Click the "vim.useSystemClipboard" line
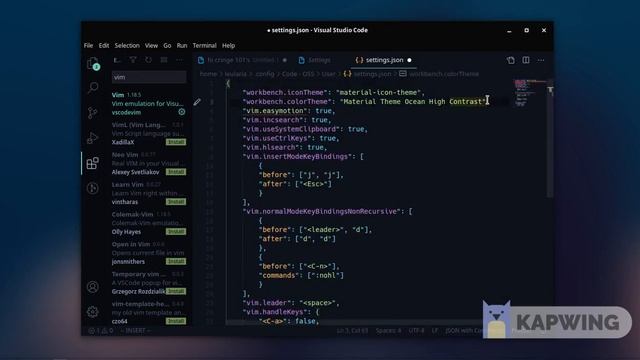Viewport: 640px width, 360px height. click(x=305, y=129)
